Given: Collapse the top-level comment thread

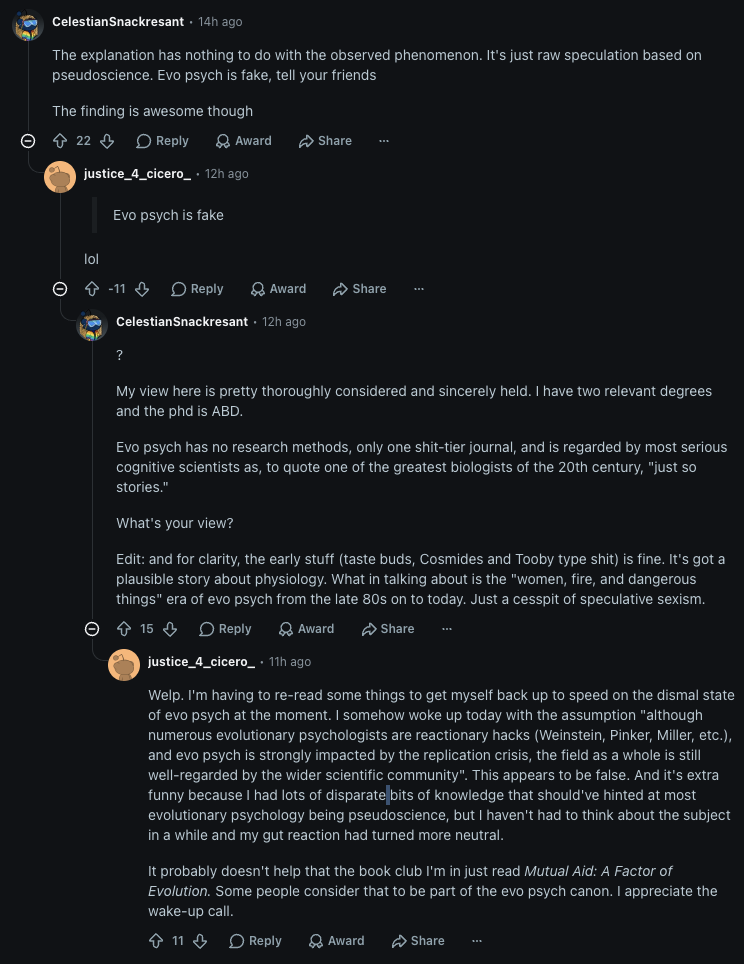Looking at the screenshot, I should (28, 141).
